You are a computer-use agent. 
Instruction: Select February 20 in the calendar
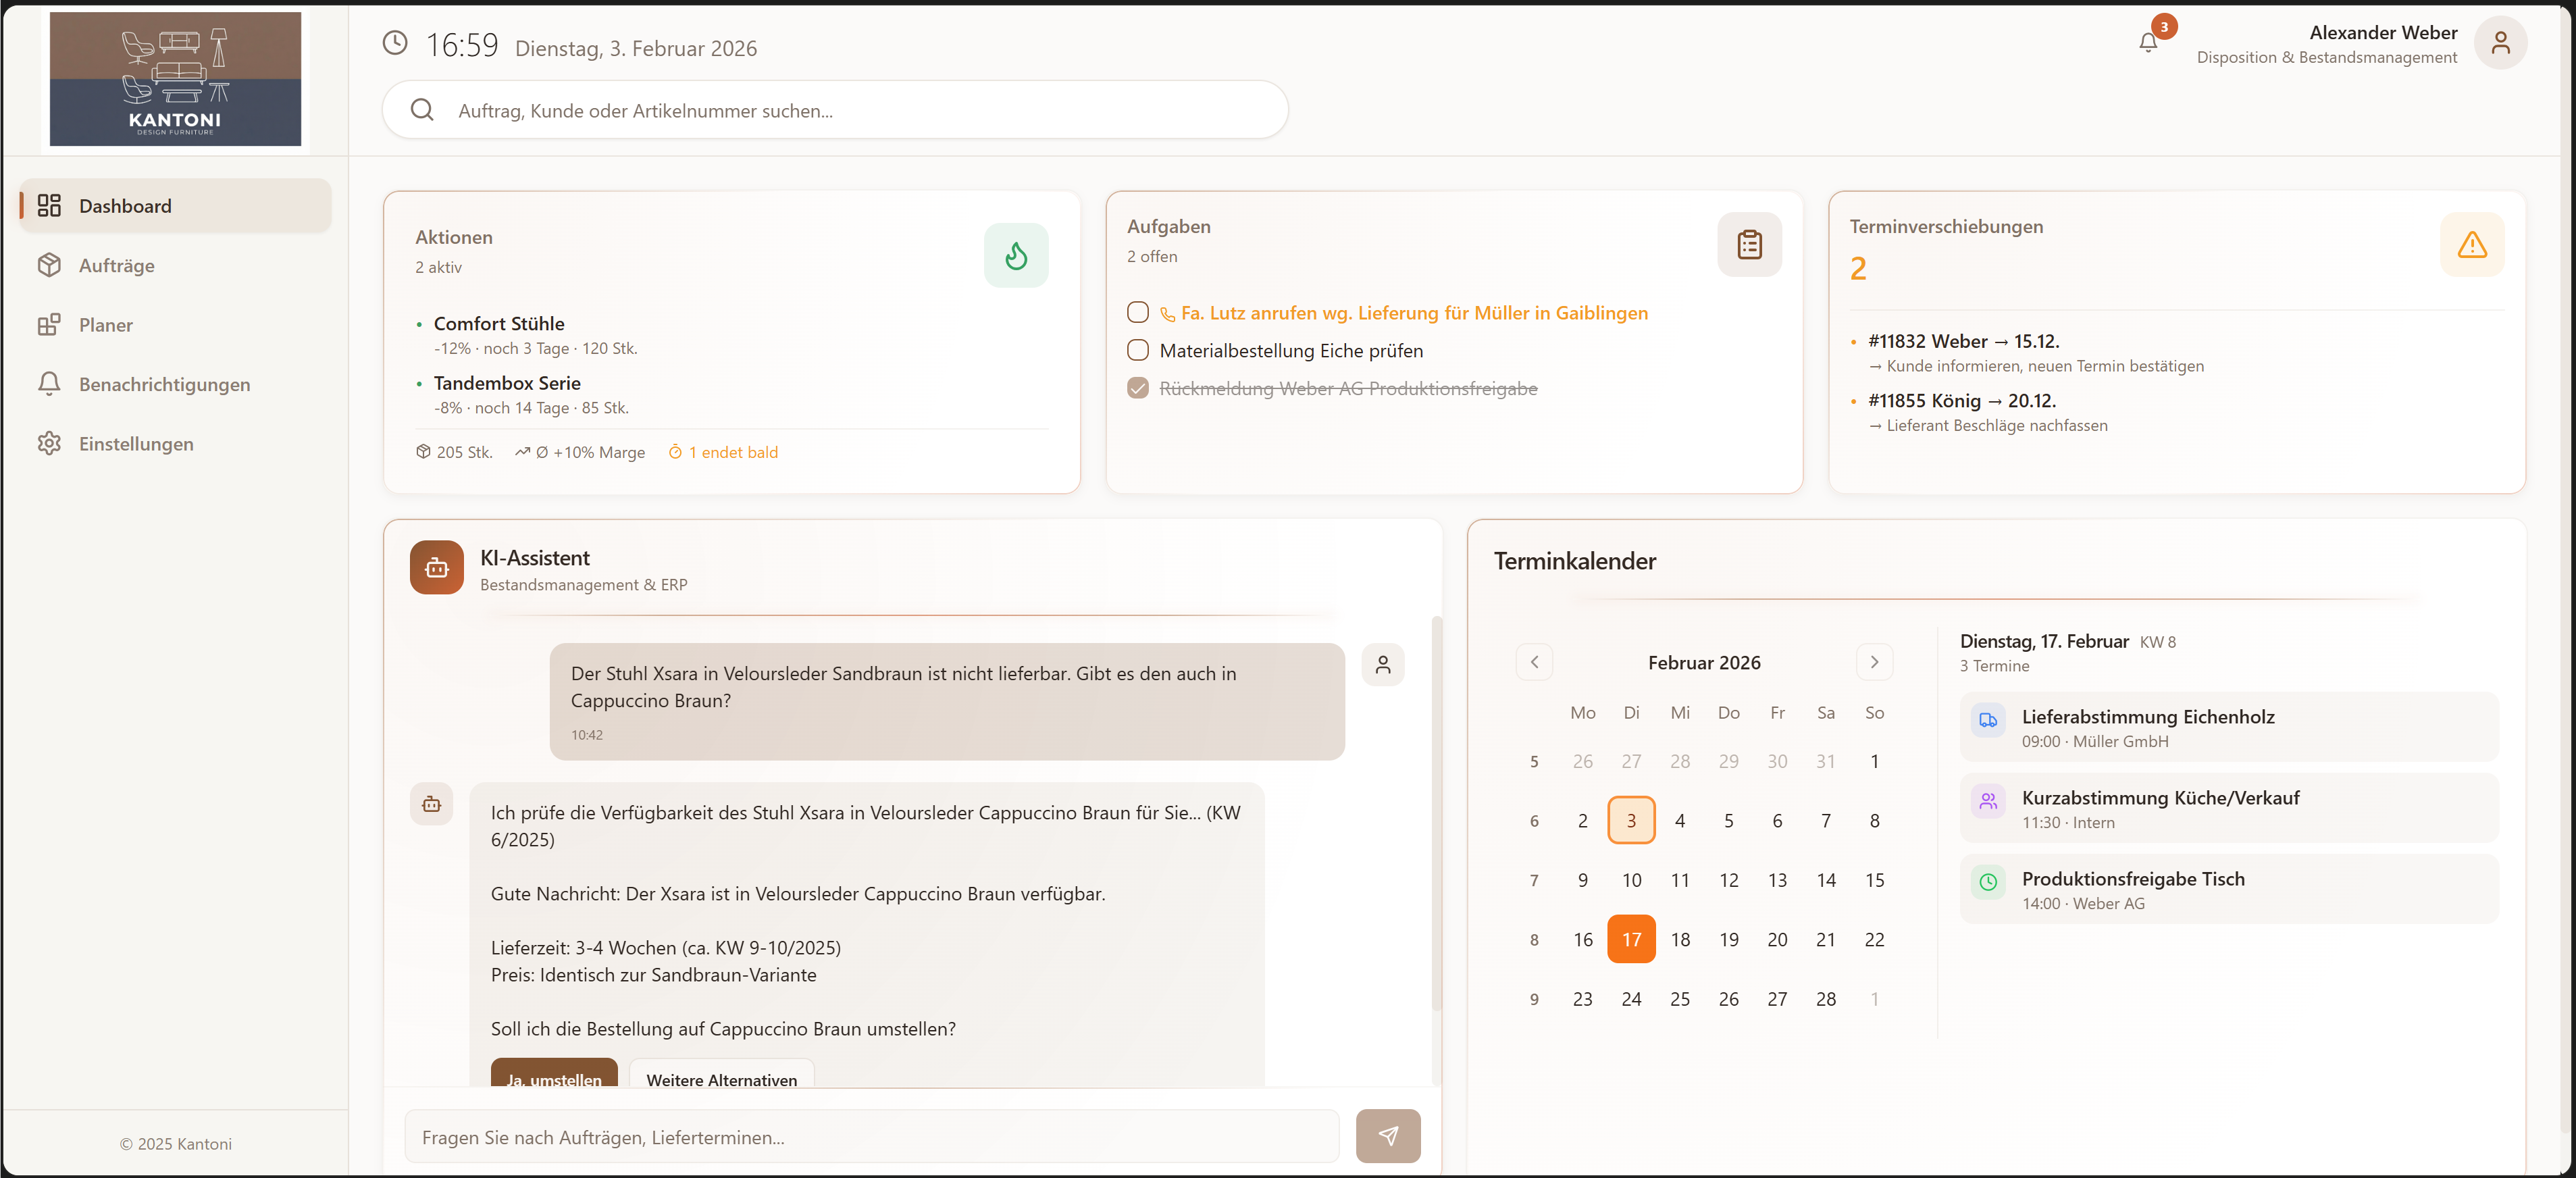point(1776,940)
